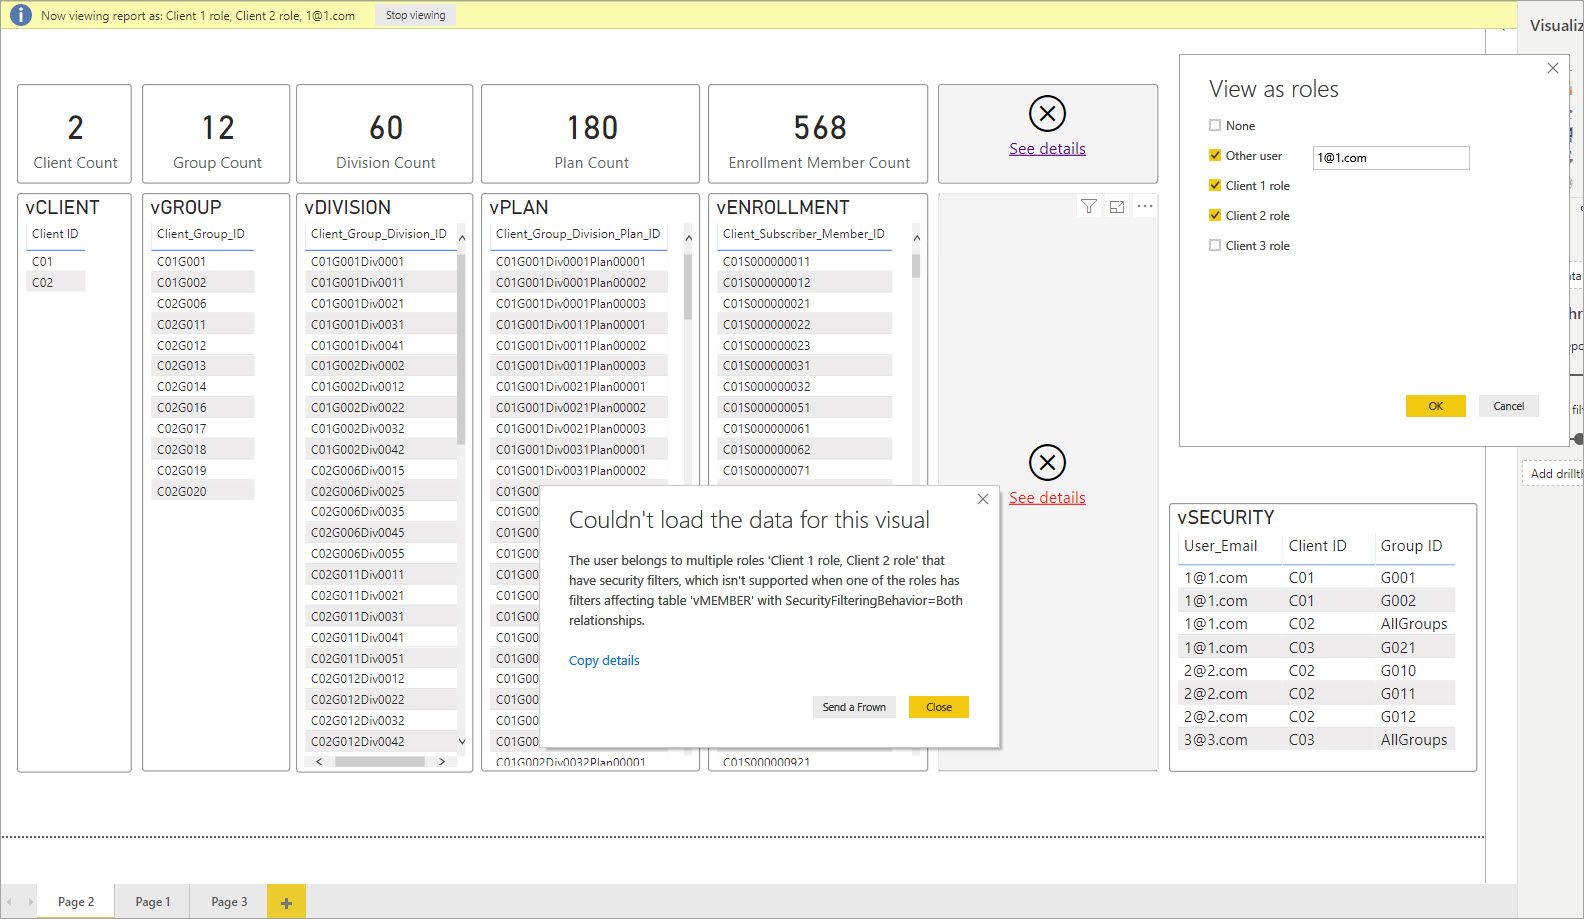Enable the Client 3 role checkbox

click(1215, 245)
